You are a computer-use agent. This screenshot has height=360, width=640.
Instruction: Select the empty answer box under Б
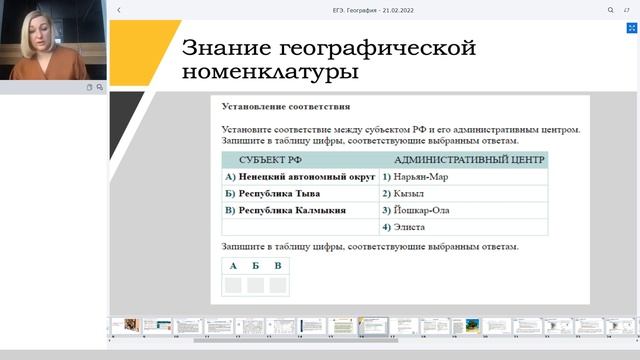256,285
